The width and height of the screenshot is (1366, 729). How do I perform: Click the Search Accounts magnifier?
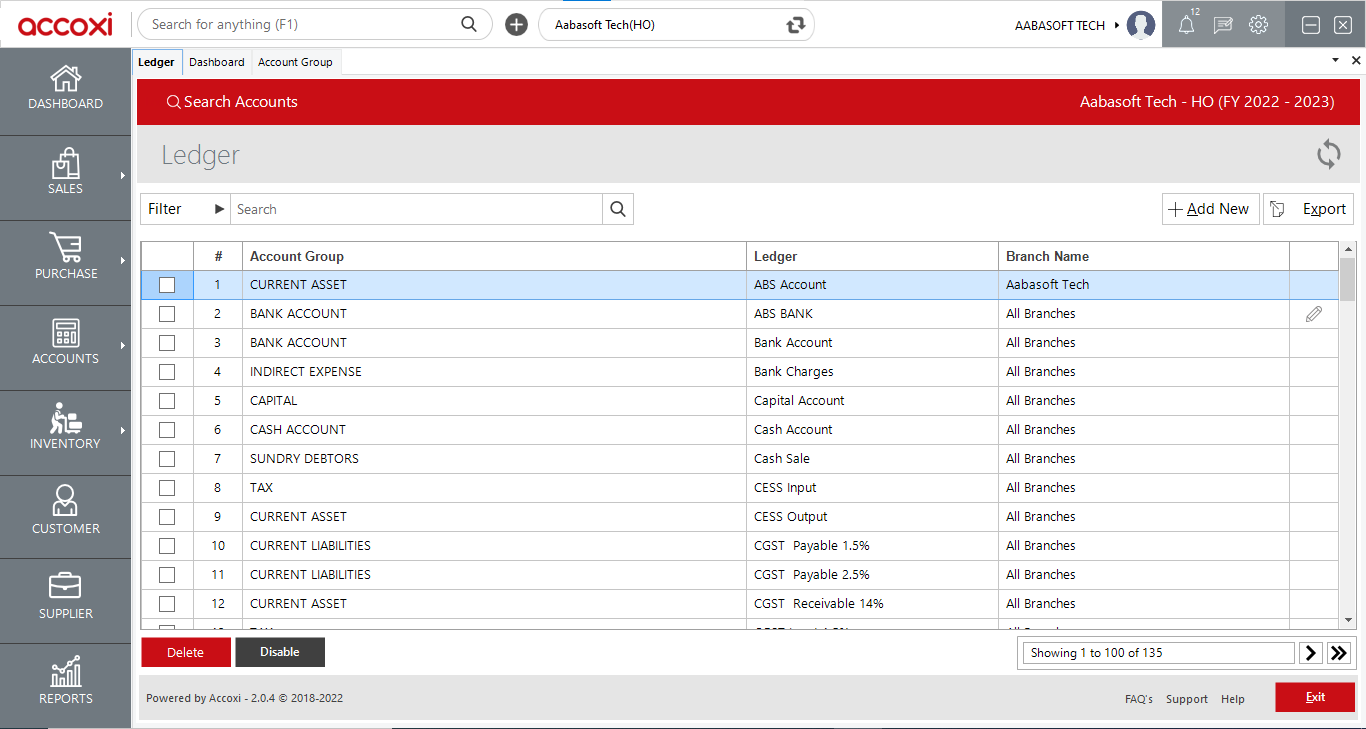[x=174, y=102]
